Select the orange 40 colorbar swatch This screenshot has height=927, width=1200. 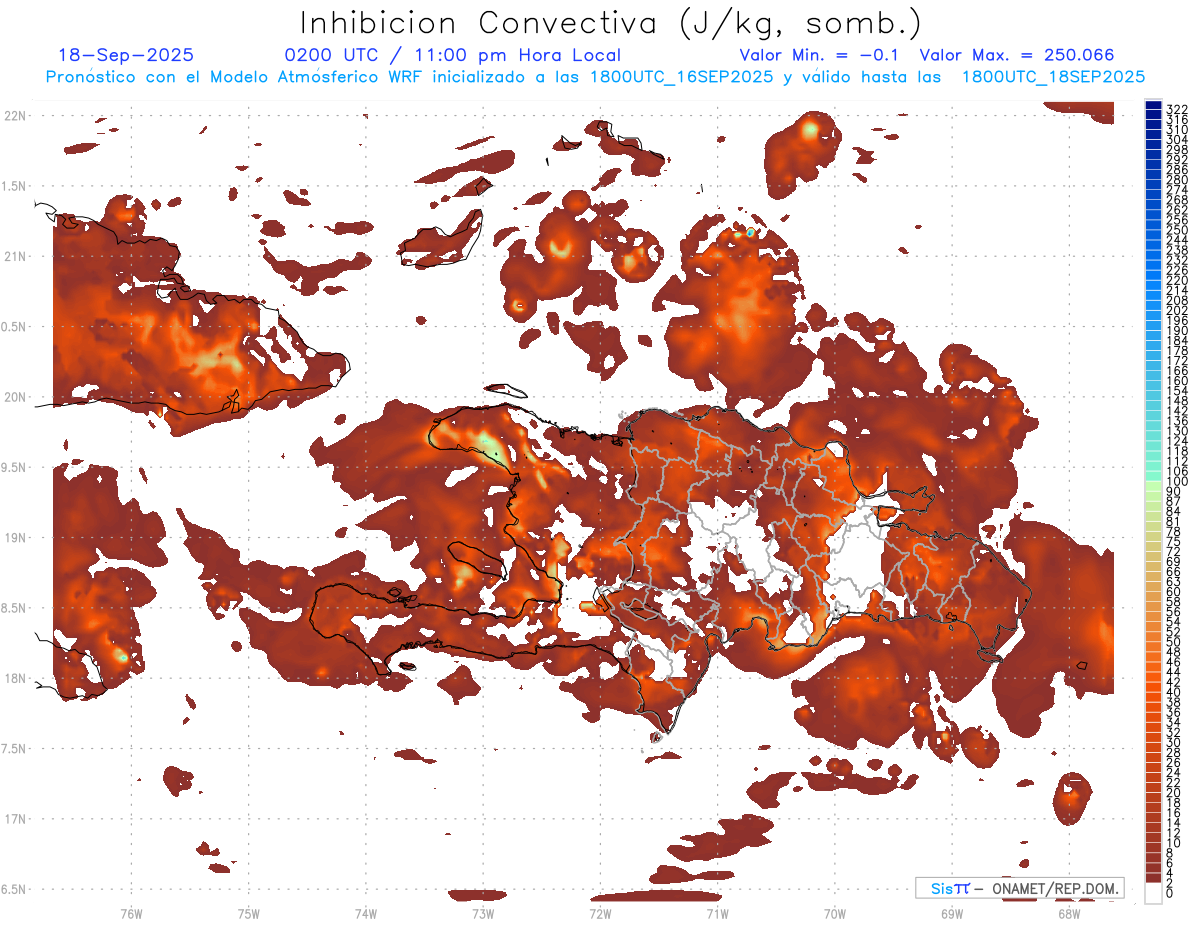click(1153, 691)
